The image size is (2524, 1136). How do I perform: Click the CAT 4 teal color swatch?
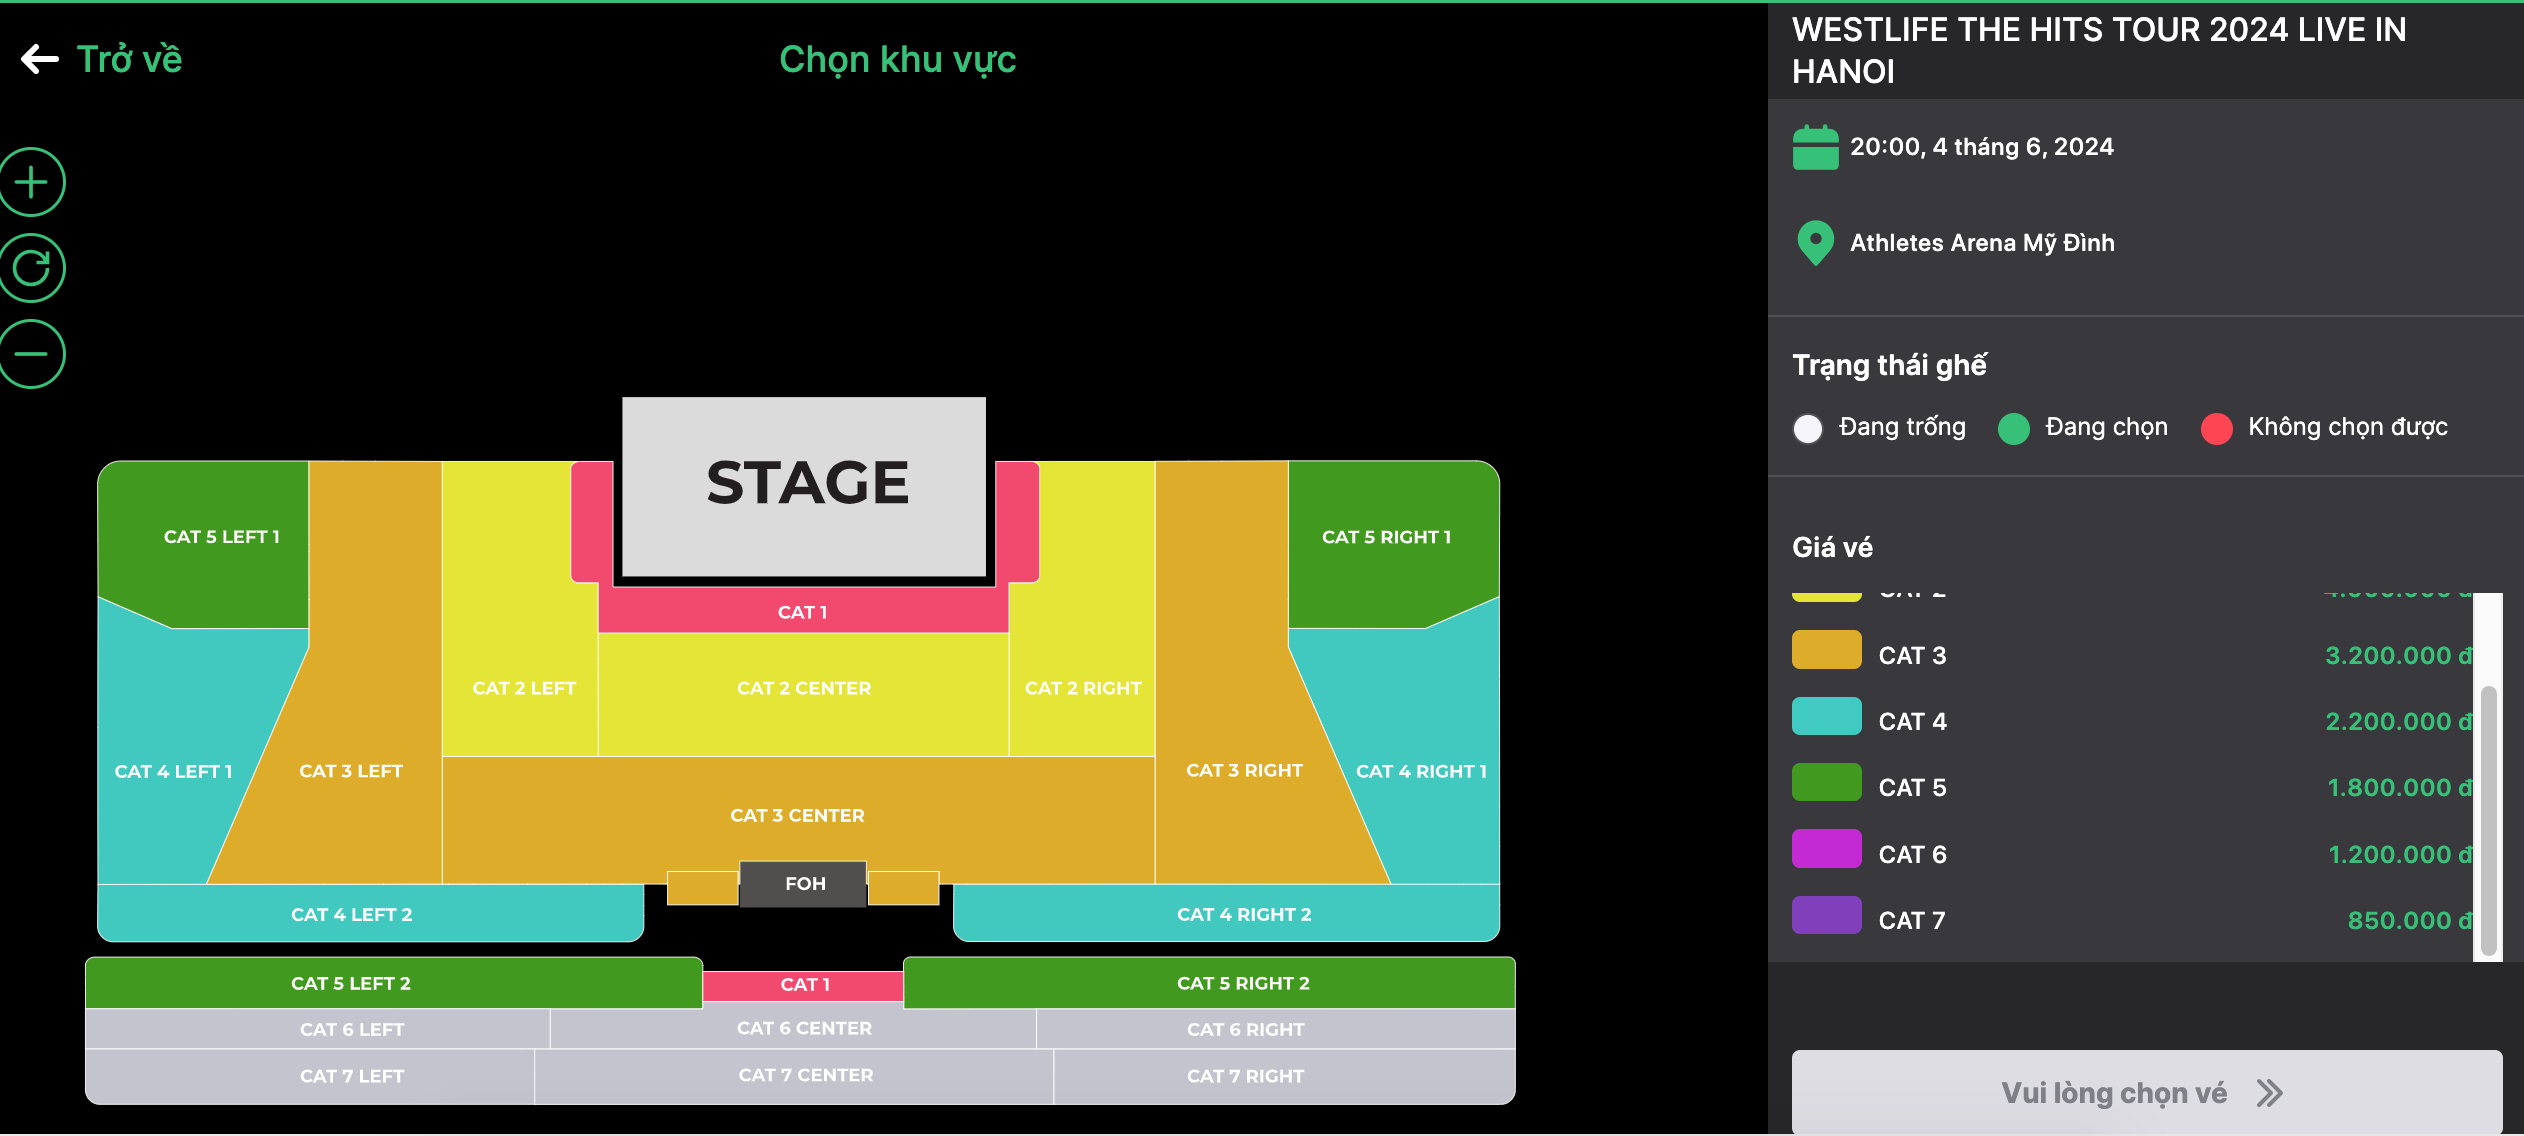coord(1826,716)
